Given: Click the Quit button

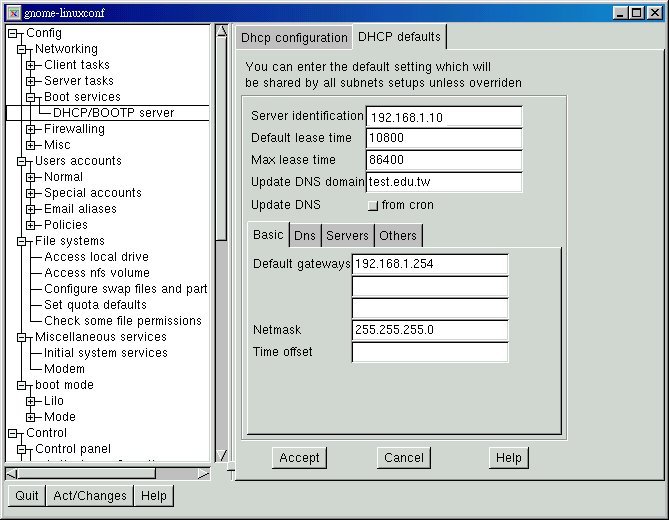Looking at the screenshot, I should 26,496.
